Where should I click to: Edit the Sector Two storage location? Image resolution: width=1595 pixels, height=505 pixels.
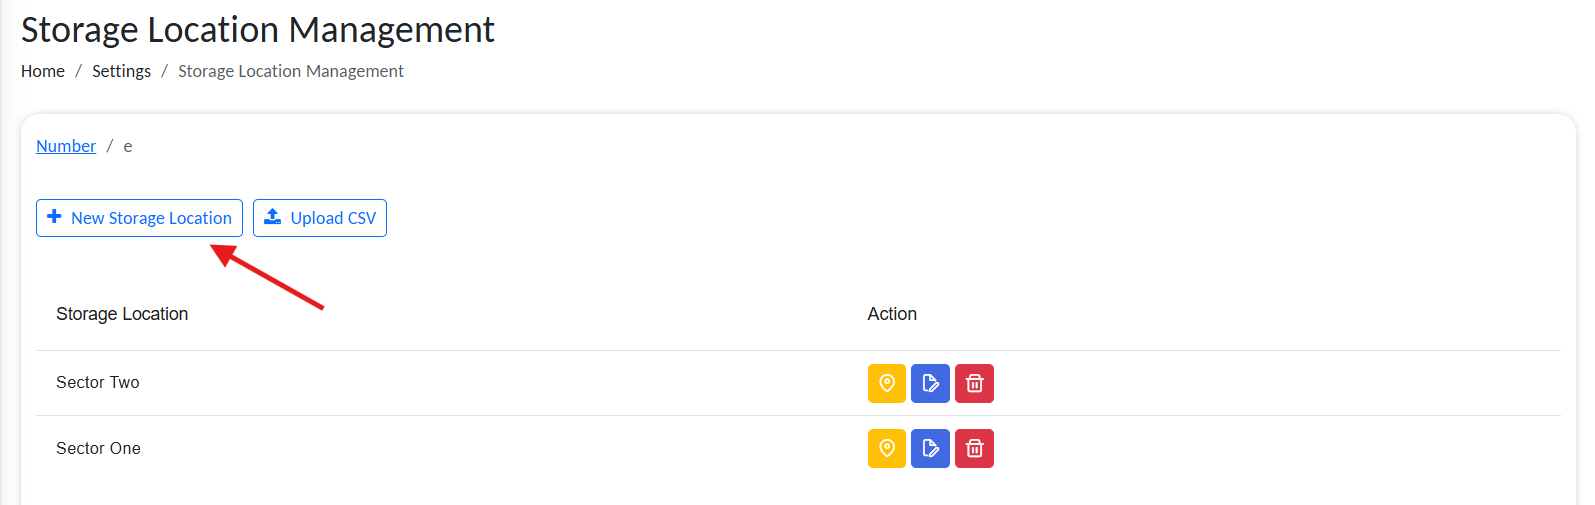[930, 383]
